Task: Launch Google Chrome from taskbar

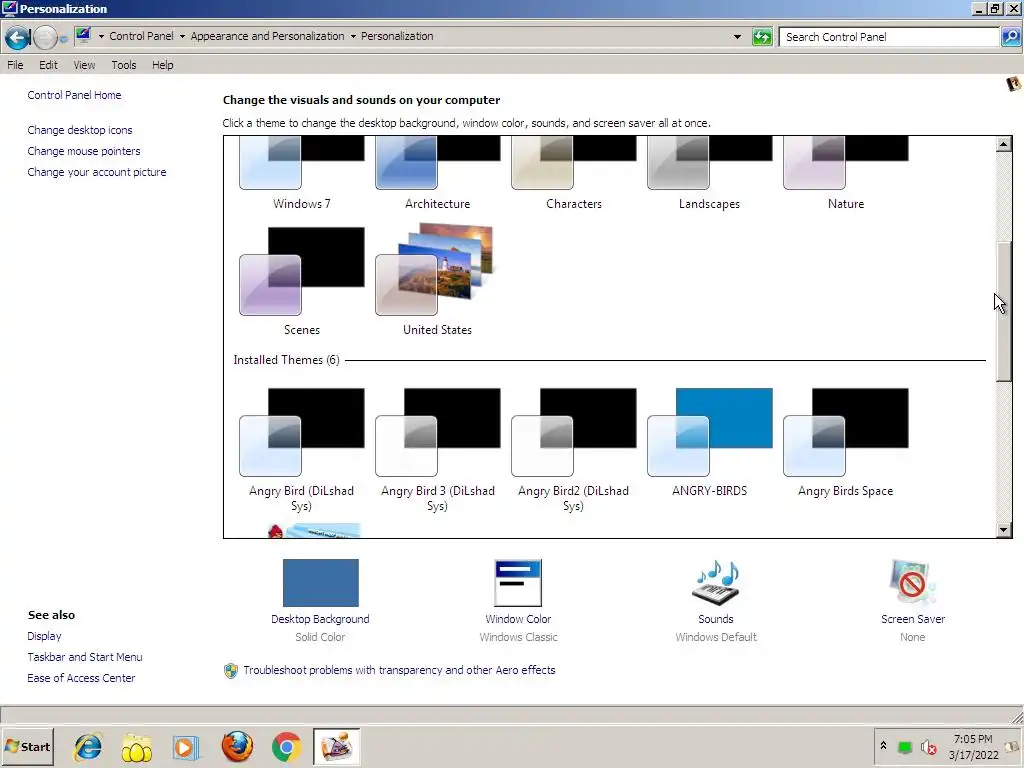Action: point(287,747)
